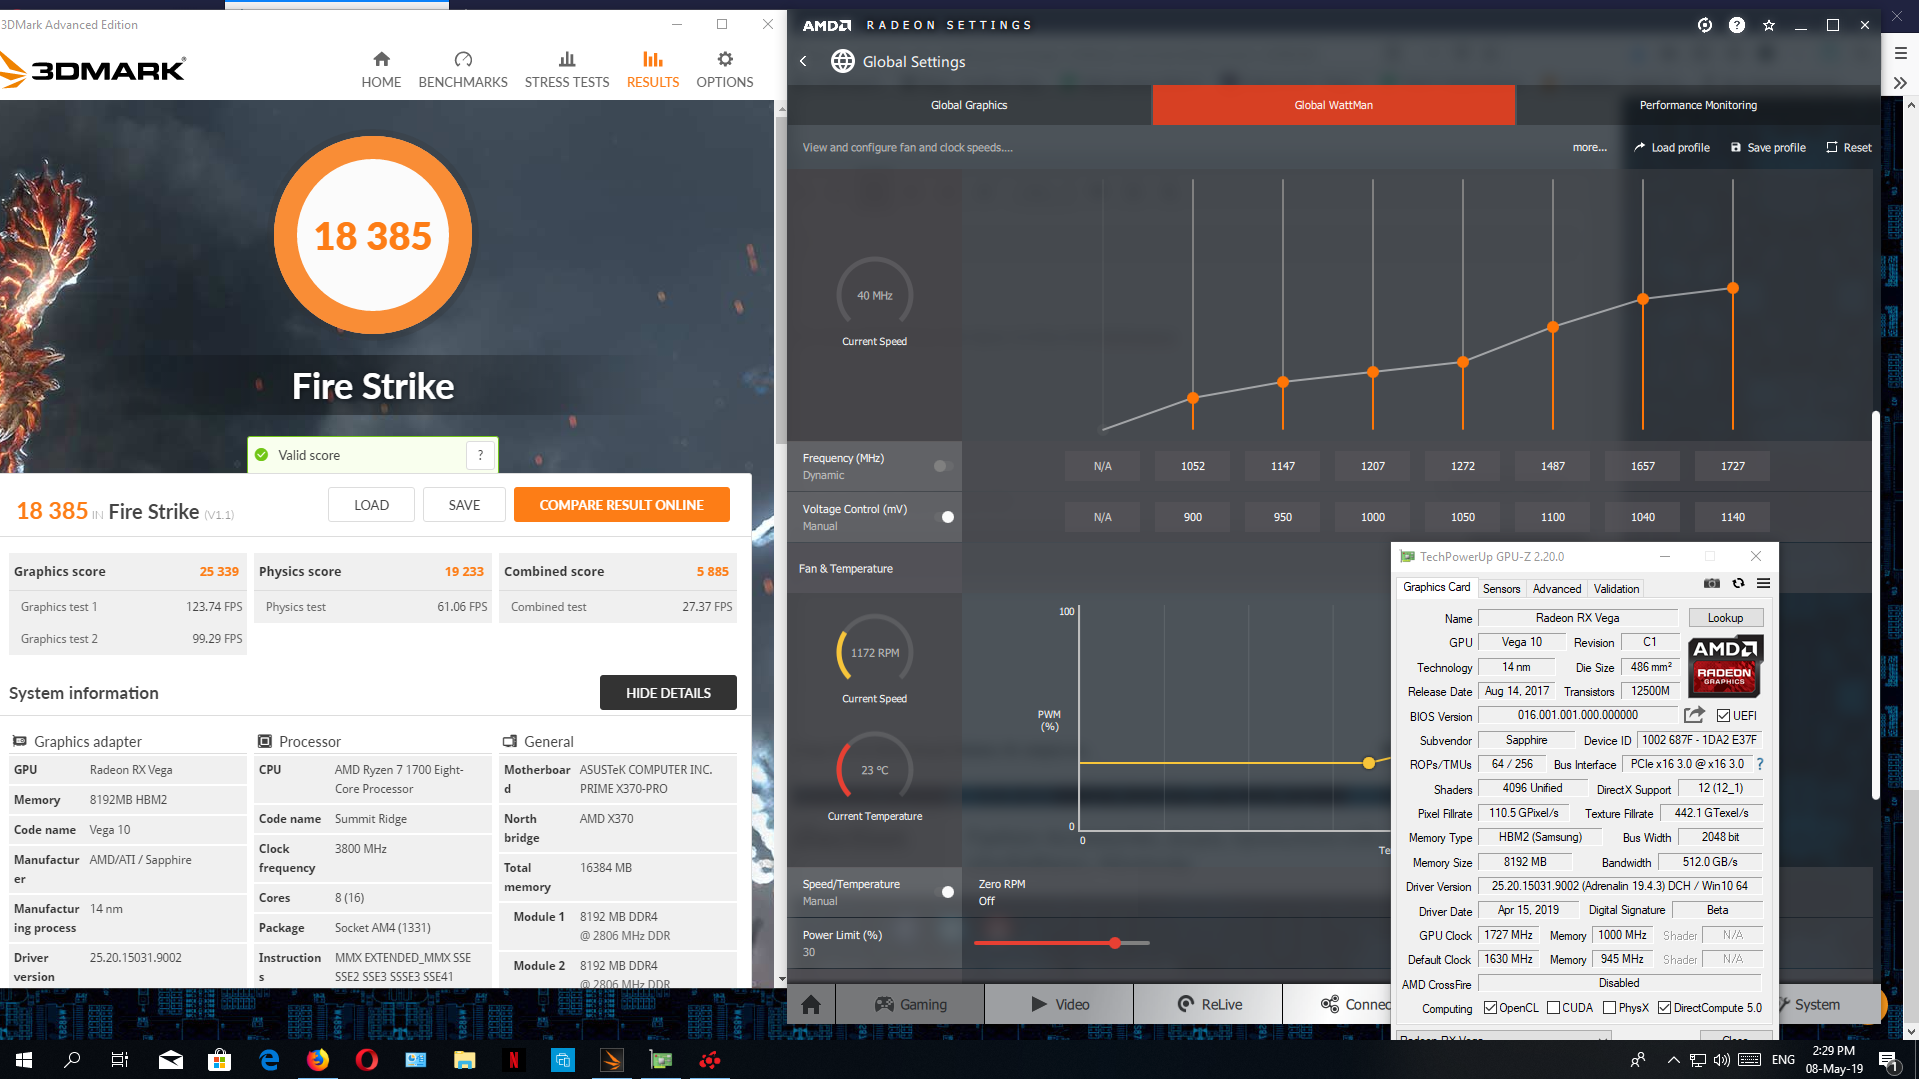Adjust the Power Limit slider handle
The image size is (1919, 1079).
[x=1115, y=943]
